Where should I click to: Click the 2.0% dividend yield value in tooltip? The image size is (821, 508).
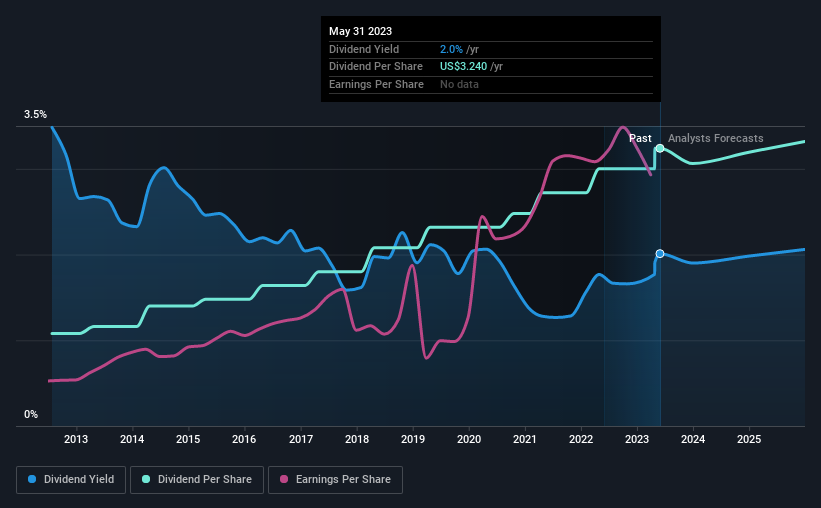(x=451, y=49)
